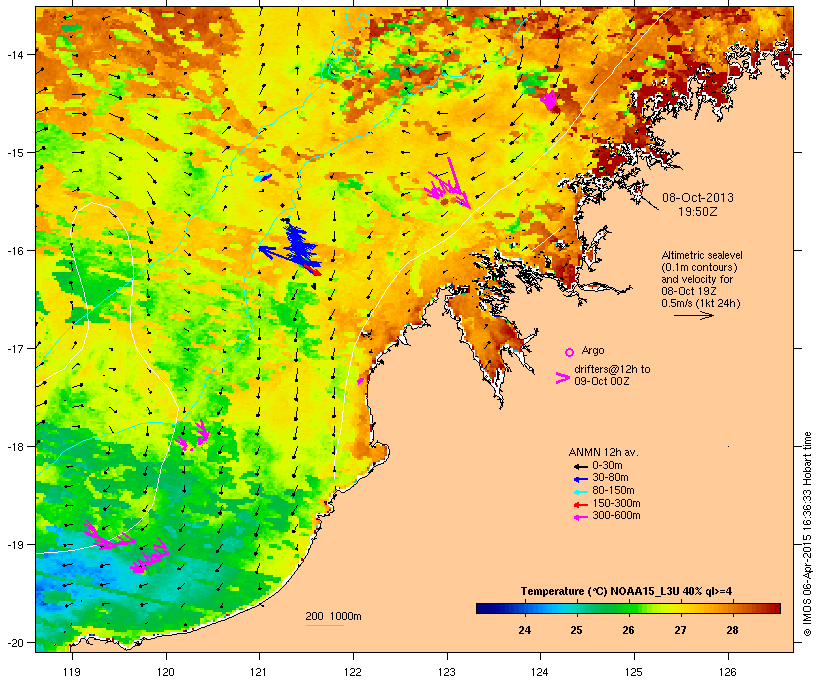The image size is (820, 680).
Task: Click the colorbar at 28 degrees dark red
Action: point(732,608)
